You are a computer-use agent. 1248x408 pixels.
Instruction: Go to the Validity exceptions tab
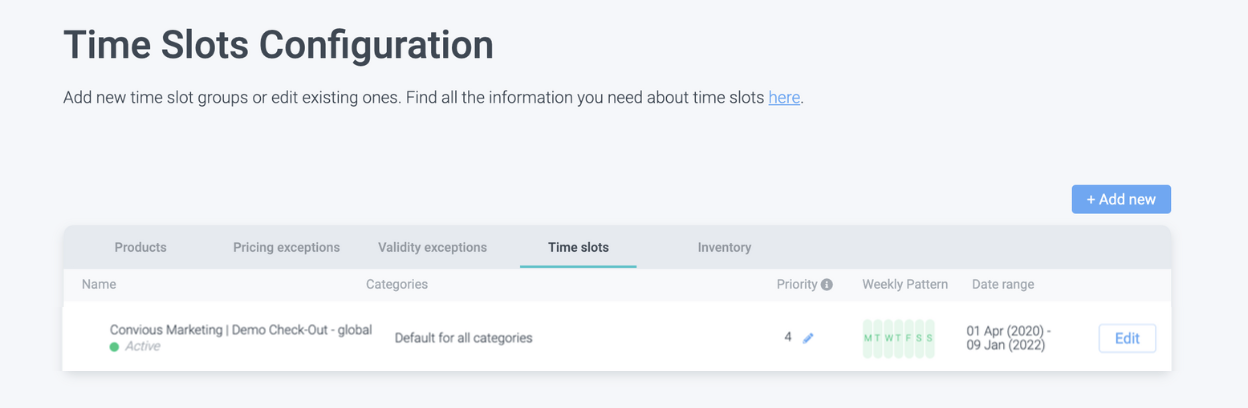pos(432,247)
